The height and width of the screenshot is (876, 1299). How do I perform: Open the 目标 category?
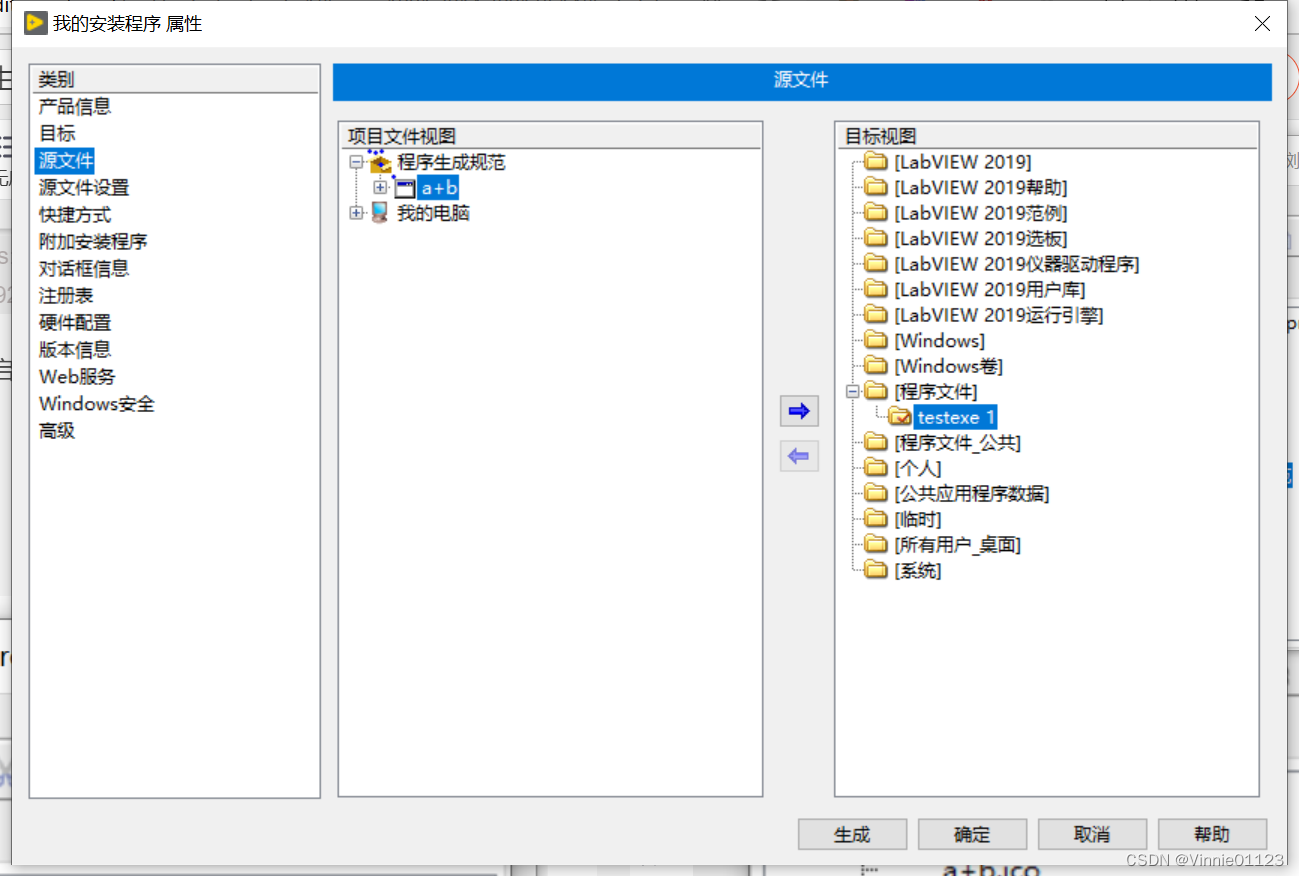[x=57, y=133]
